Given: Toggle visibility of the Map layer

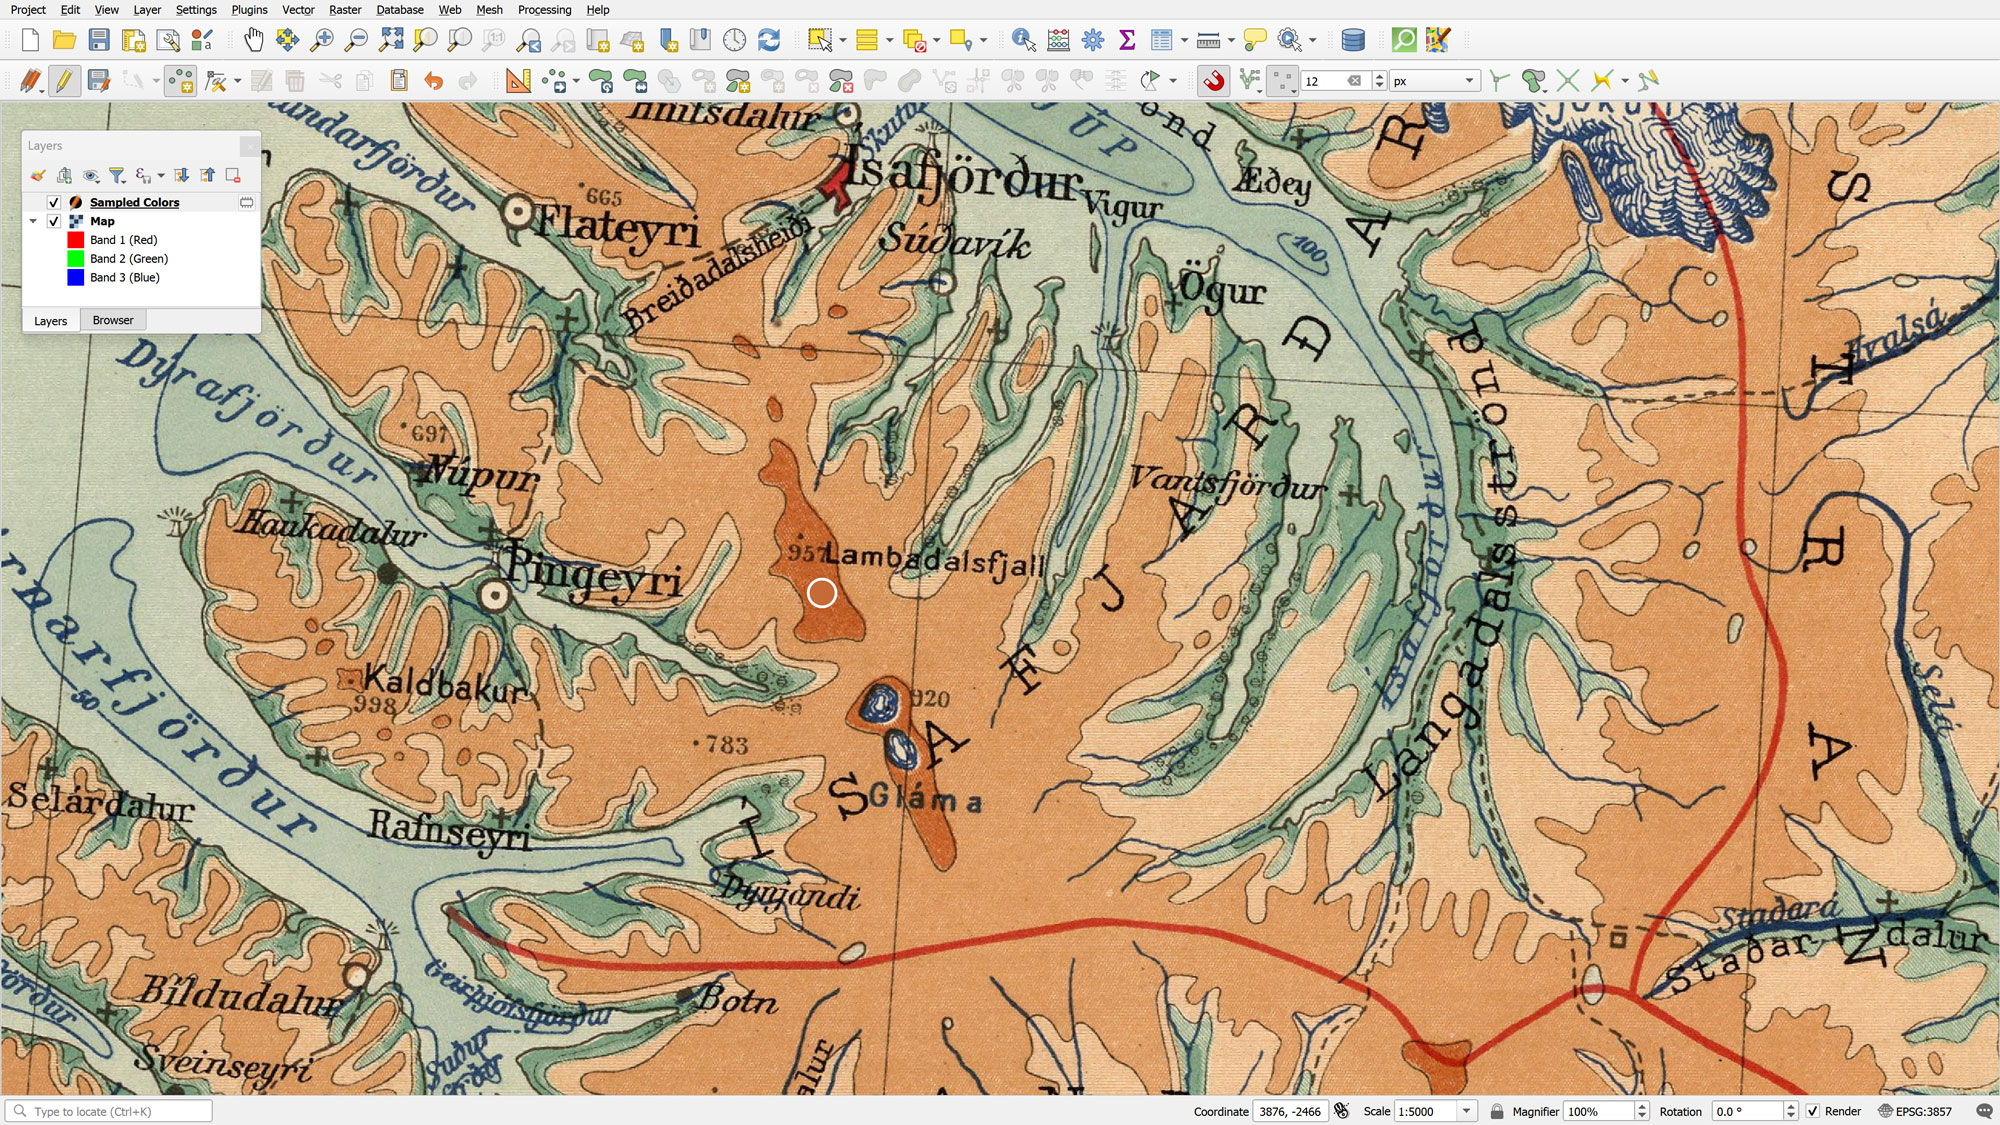Looking at the screenshot, I should pyautogui.click(x=54, y=221).
